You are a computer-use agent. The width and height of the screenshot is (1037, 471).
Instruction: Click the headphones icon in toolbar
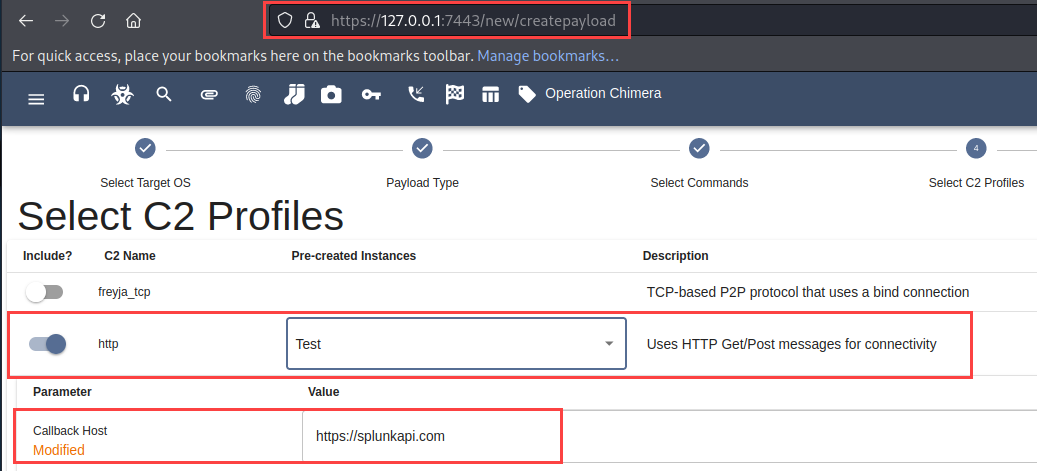coord(82,94)
